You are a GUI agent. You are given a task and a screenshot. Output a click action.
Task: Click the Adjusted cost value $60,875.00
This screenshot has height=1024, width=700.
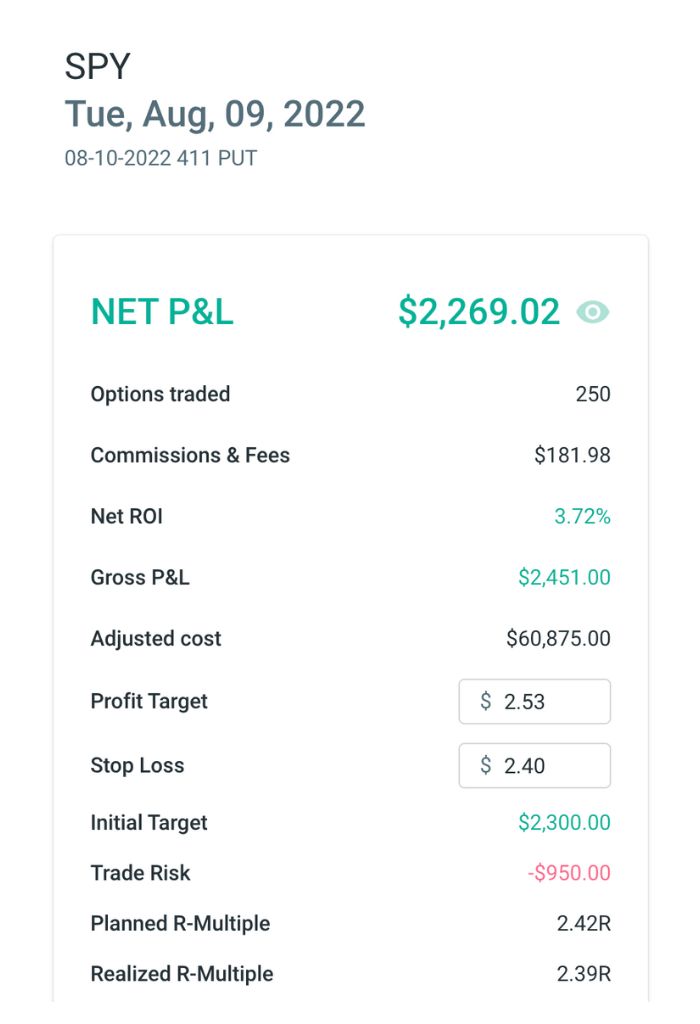click(x=560, y=638)
